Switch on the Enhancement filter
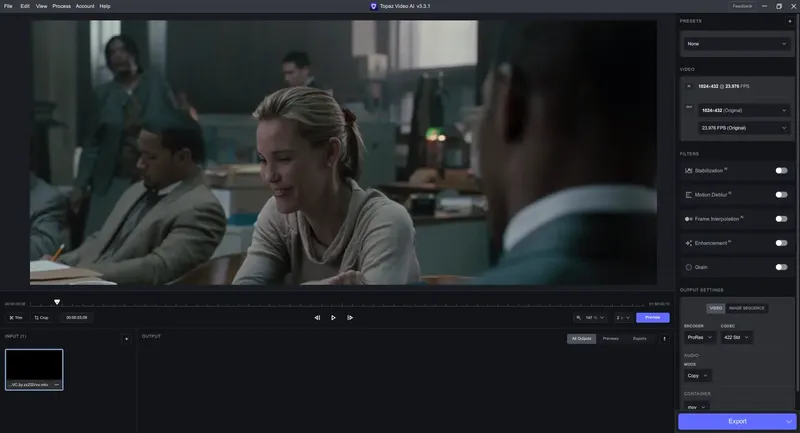Viewport: 800px width, 433px height. 781,243
